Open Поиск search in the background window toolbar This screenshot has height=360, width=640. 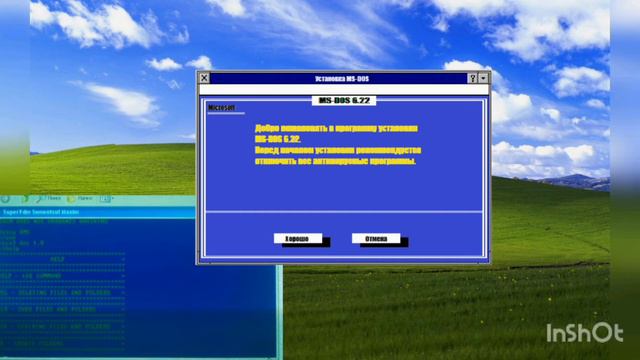pos(49,199)
